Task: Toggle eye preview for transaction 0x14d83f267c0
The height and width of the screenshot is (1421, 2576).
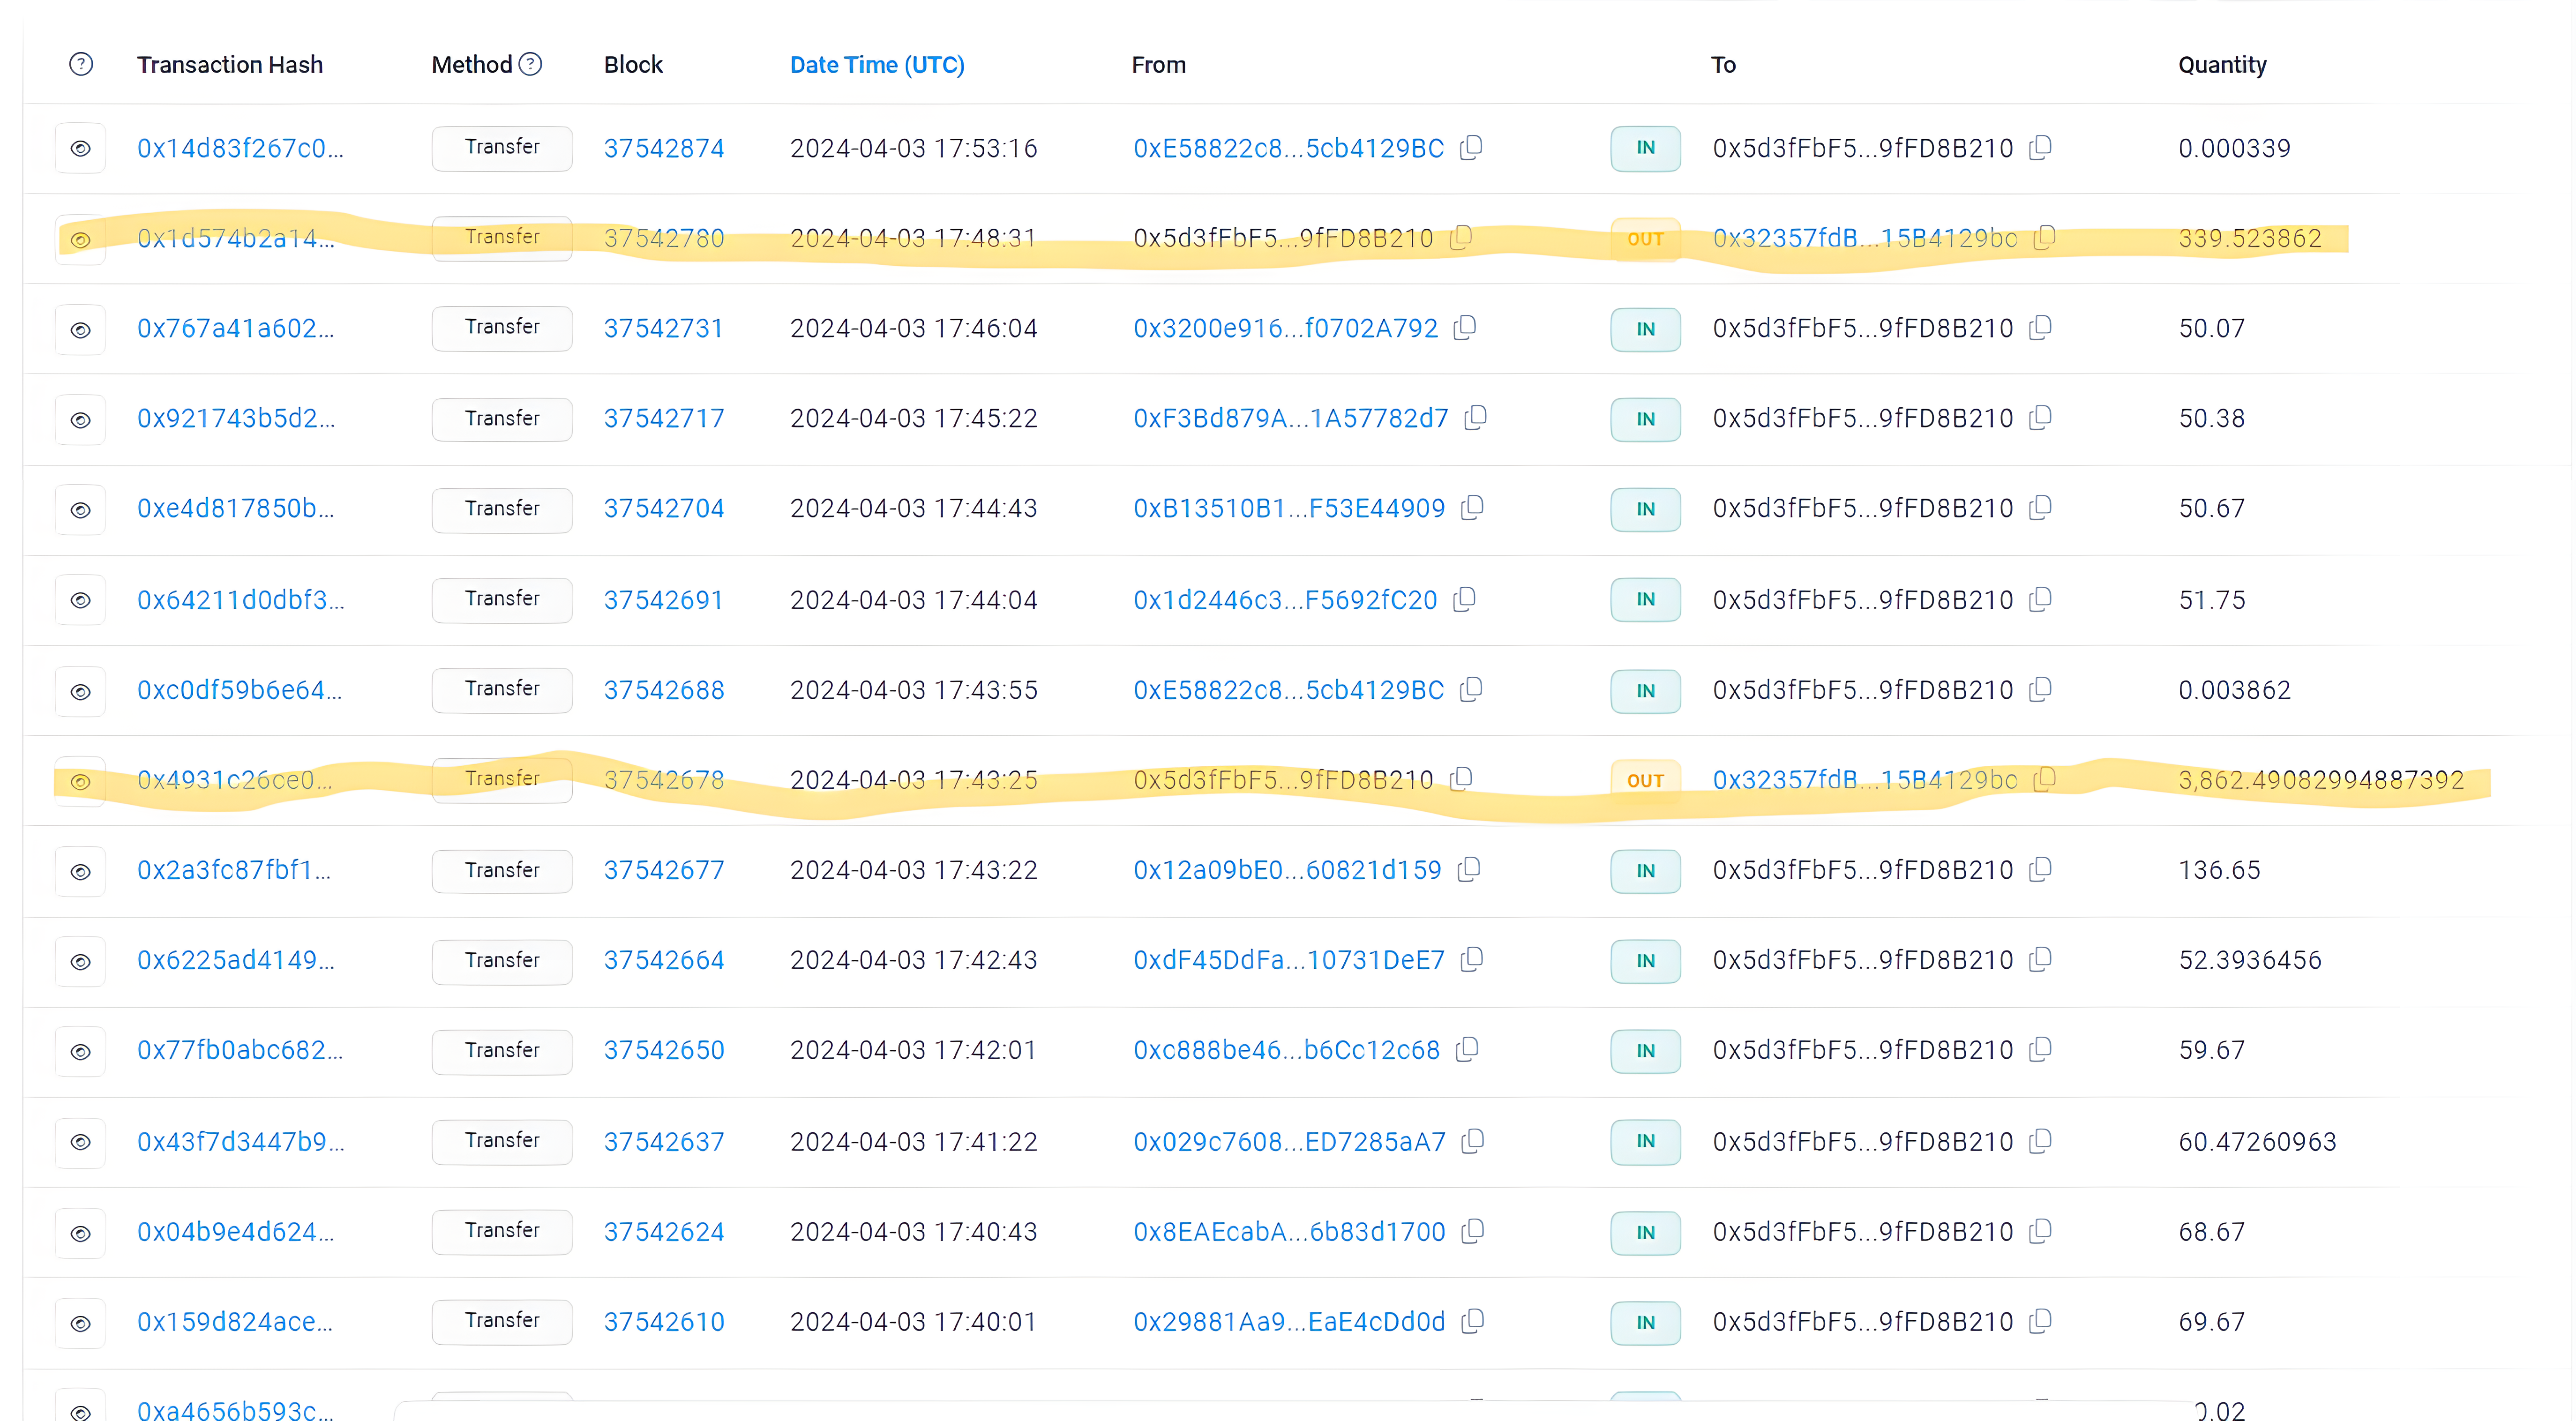Action: 81,148
